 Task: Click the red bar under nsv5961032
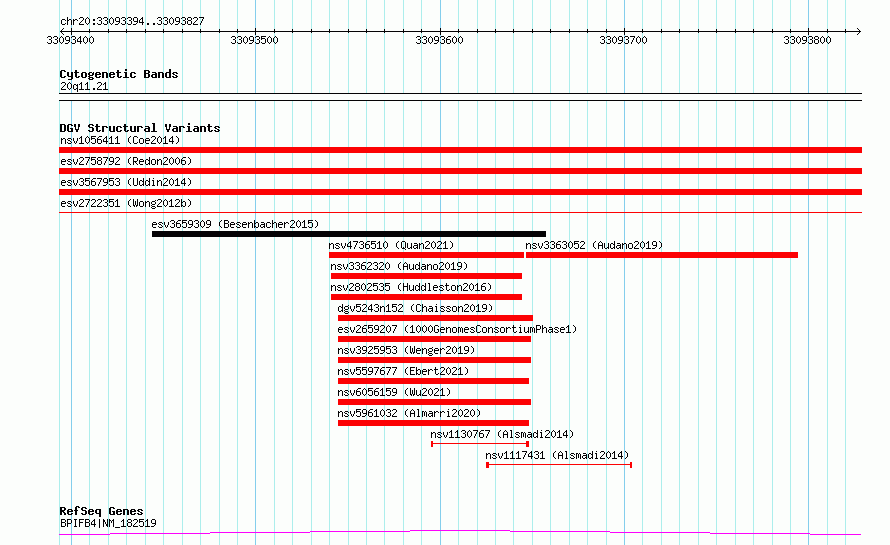[434, 423]
